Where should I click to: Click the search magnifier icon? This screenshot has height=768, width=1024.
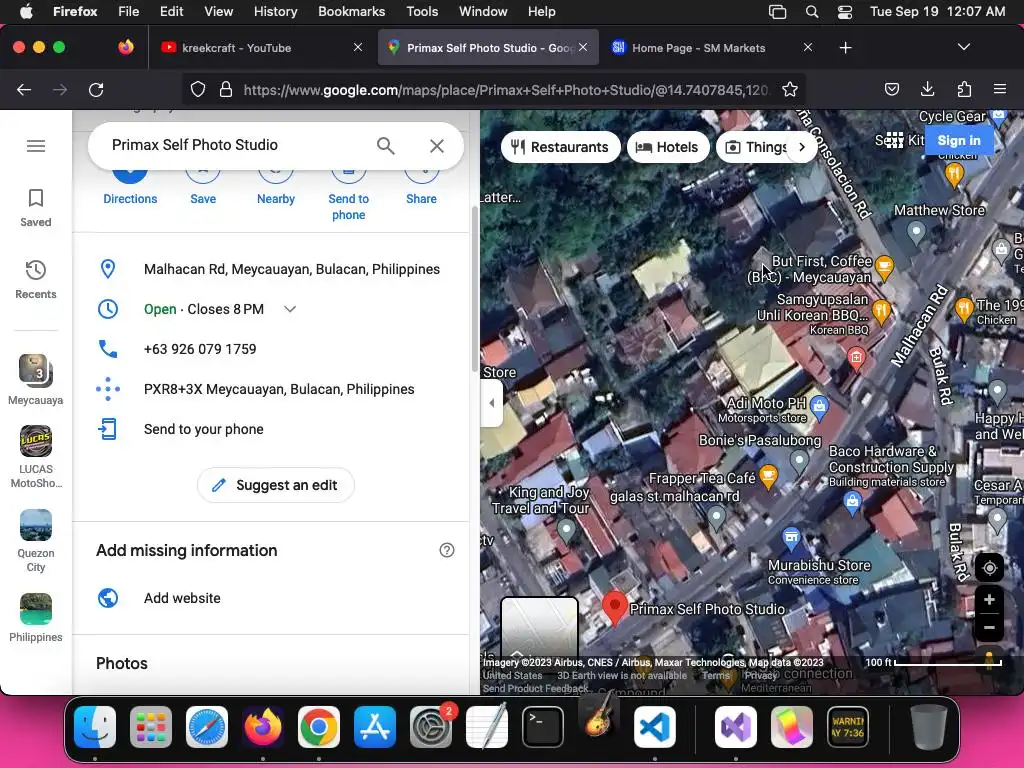(385, 146)
